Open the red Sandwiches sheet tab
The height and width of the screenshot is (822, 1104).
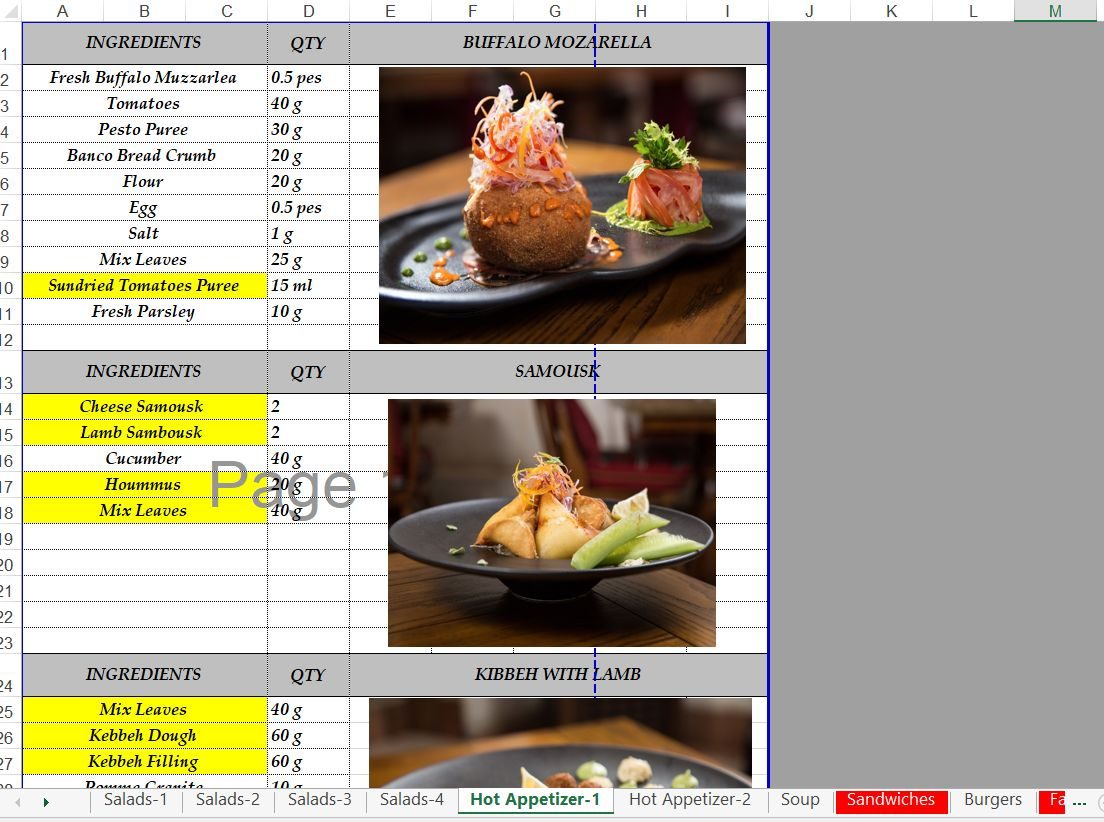point(891,800)
